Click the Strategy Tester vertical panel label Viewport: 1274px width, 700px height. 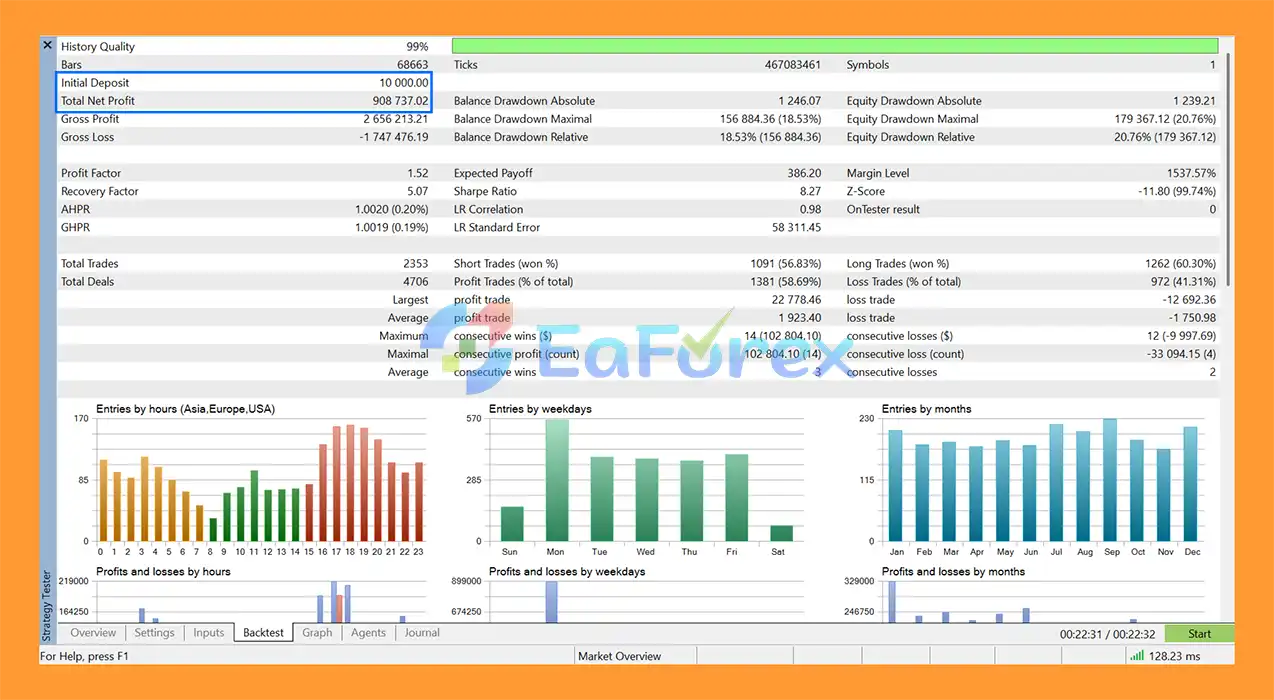click(47, 606)
